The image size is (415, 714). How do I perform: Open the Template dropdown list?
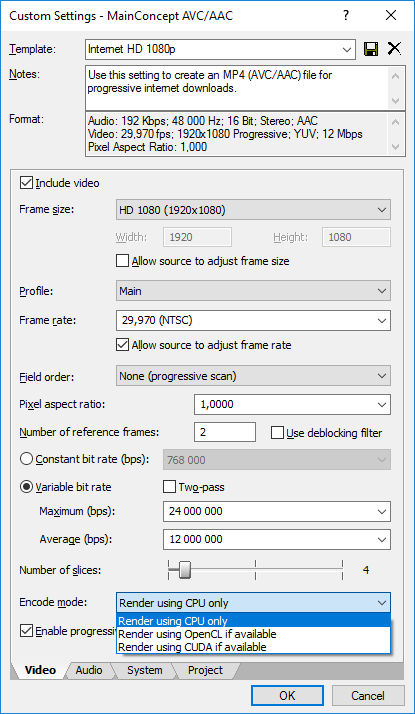coord(347,49)
